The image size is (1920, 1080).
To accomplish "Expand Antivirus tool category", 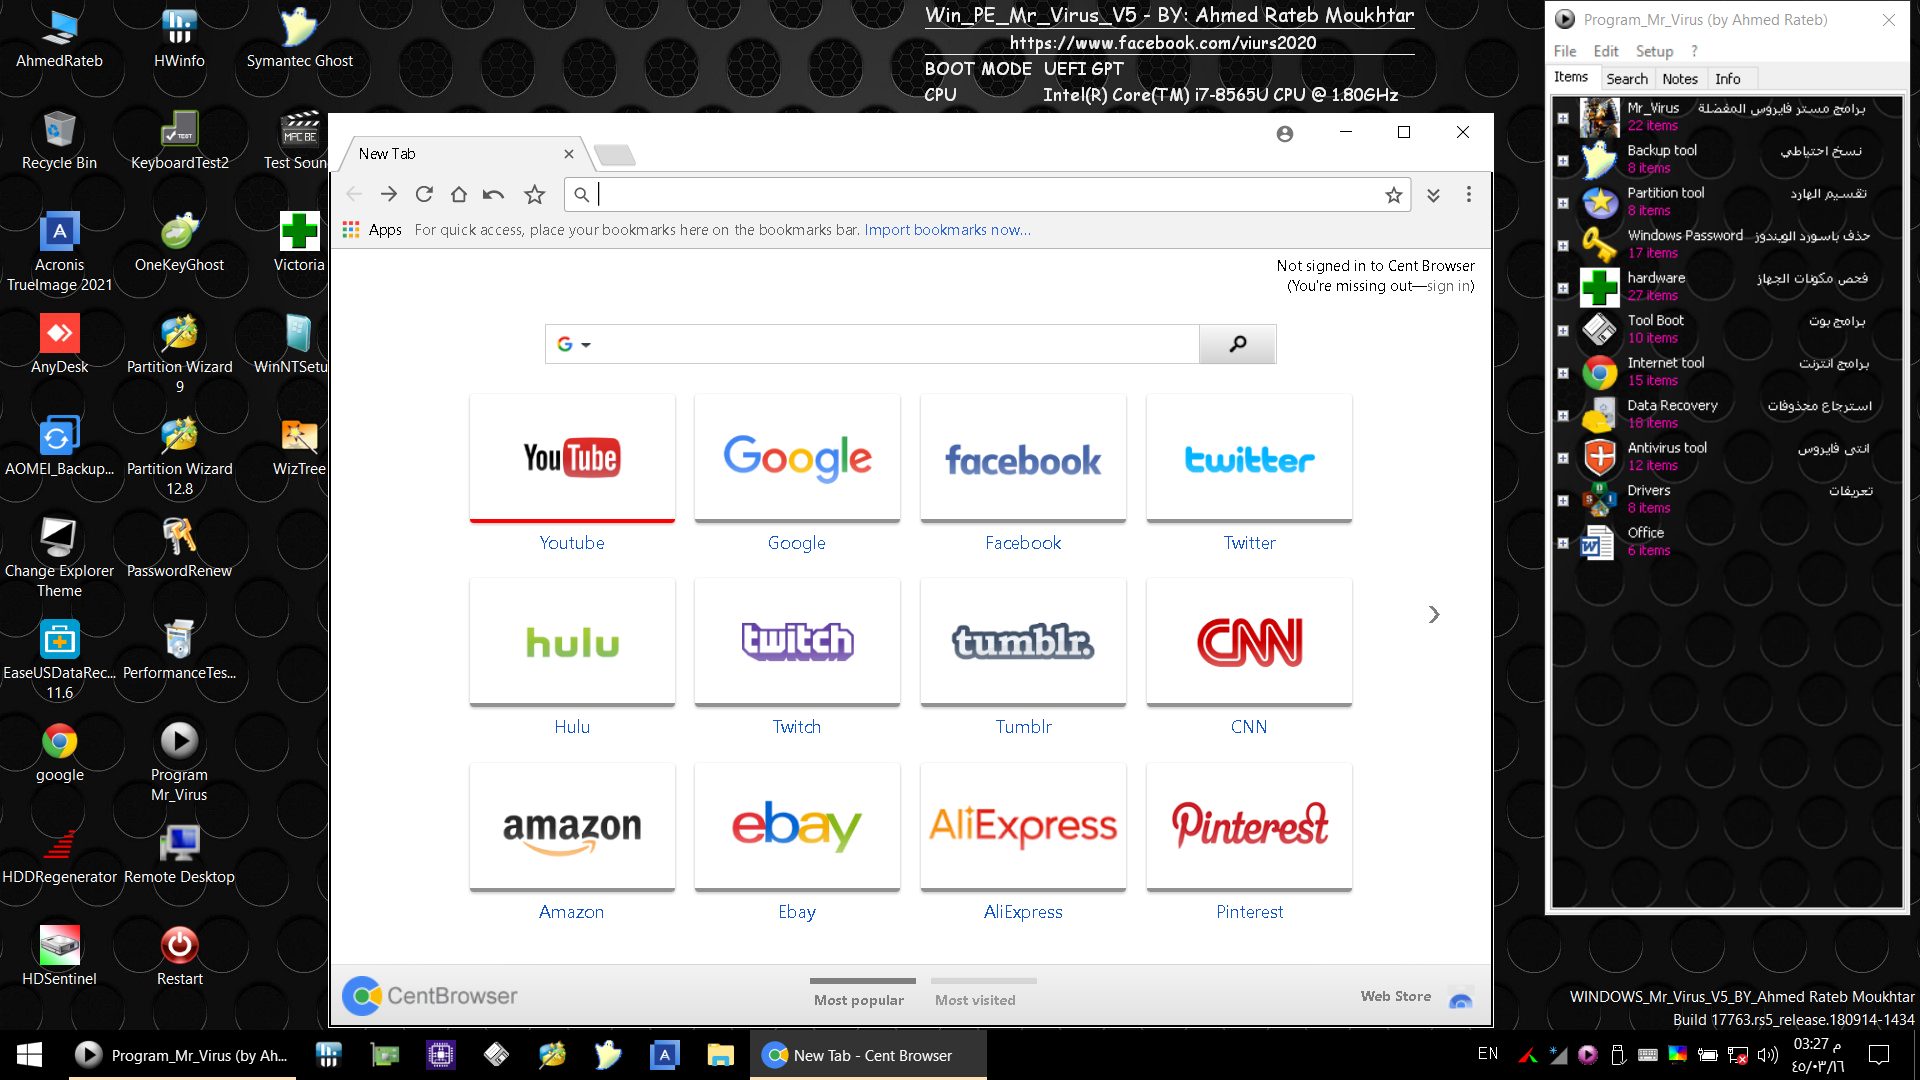I will tap(1563, 458).
